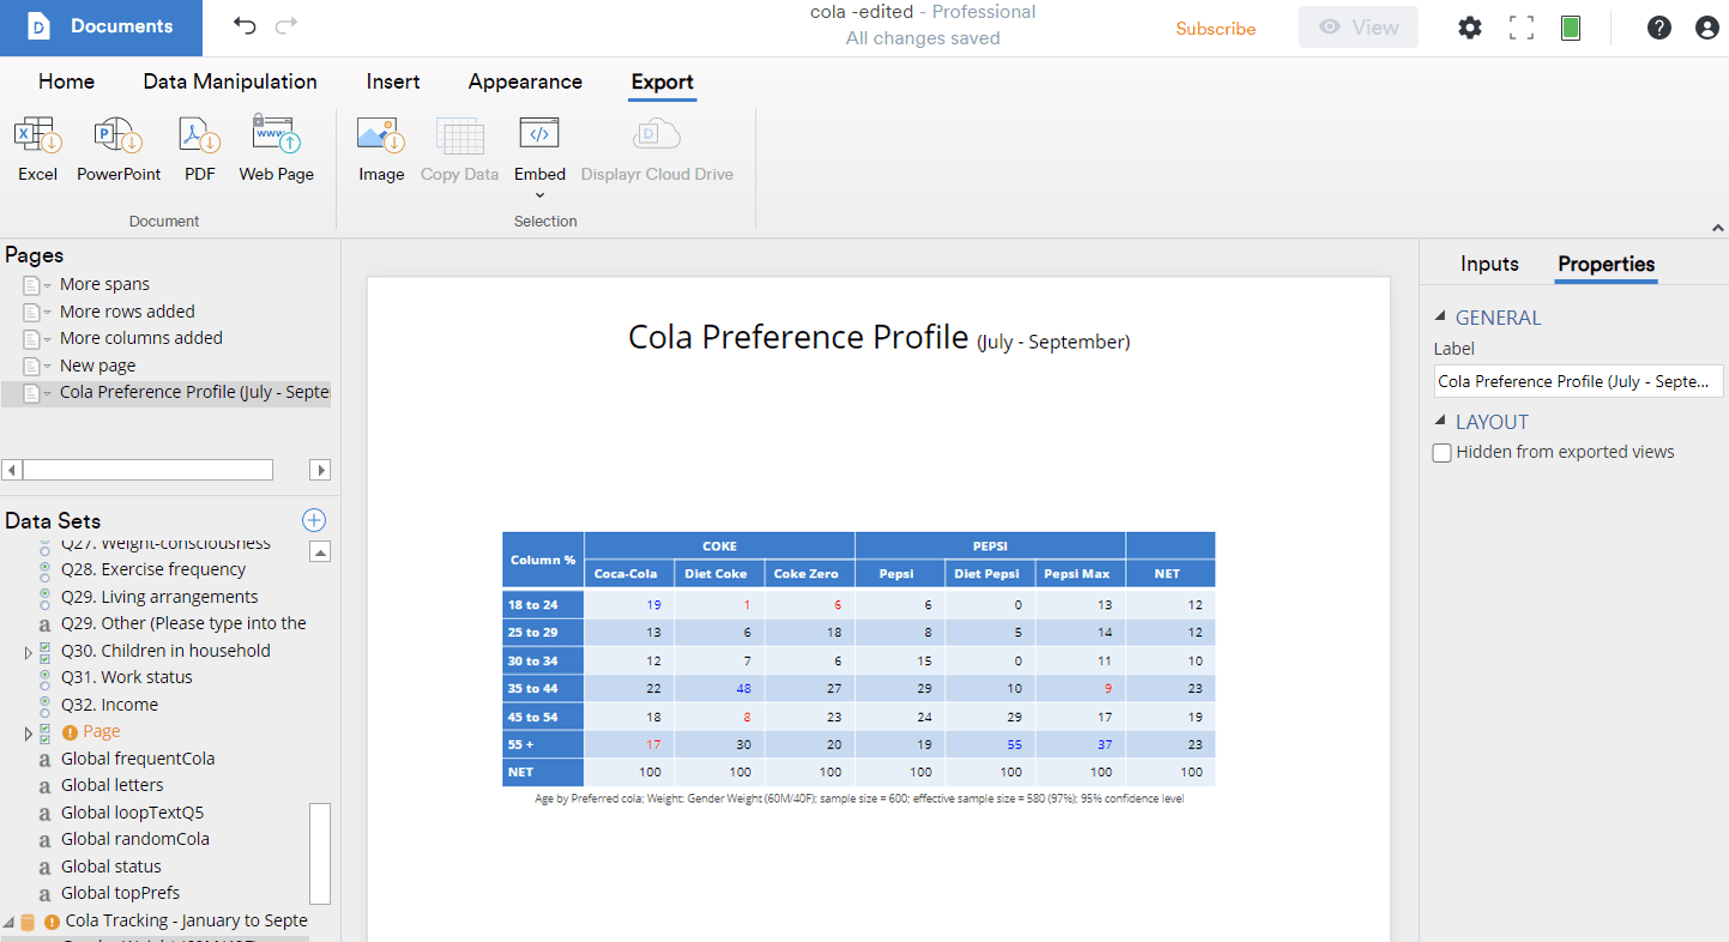Screen dimensions: 1729x942
Task: Export document to Excel
Action: [37, 148]
